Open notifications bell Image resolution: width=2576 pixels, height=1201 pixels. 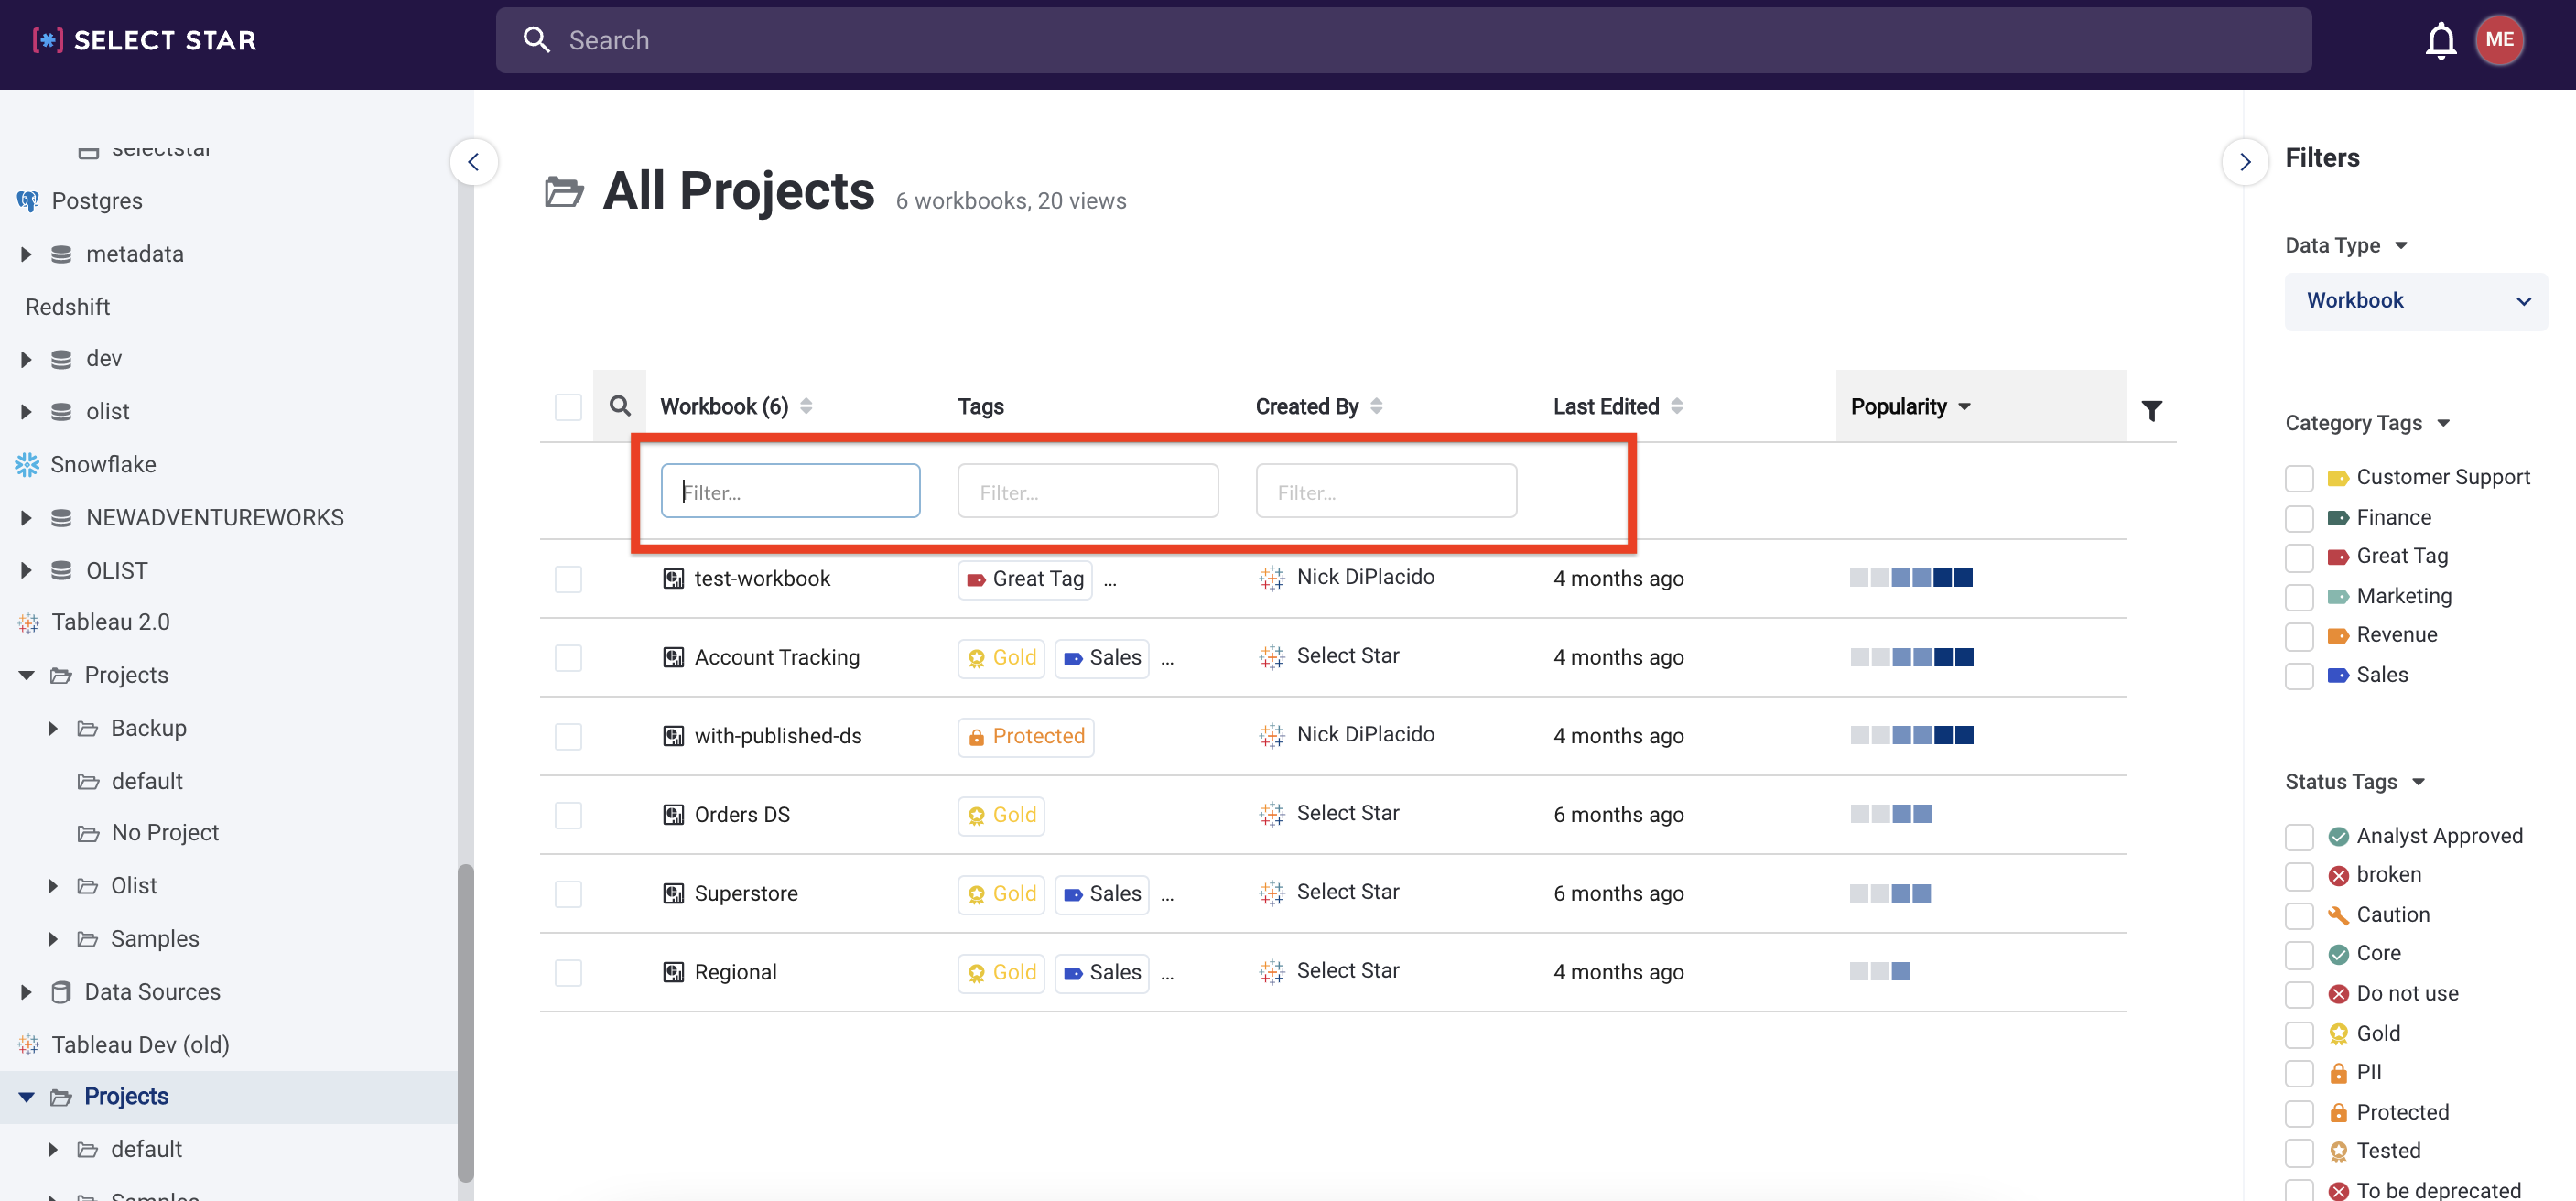coord(2440,40)
